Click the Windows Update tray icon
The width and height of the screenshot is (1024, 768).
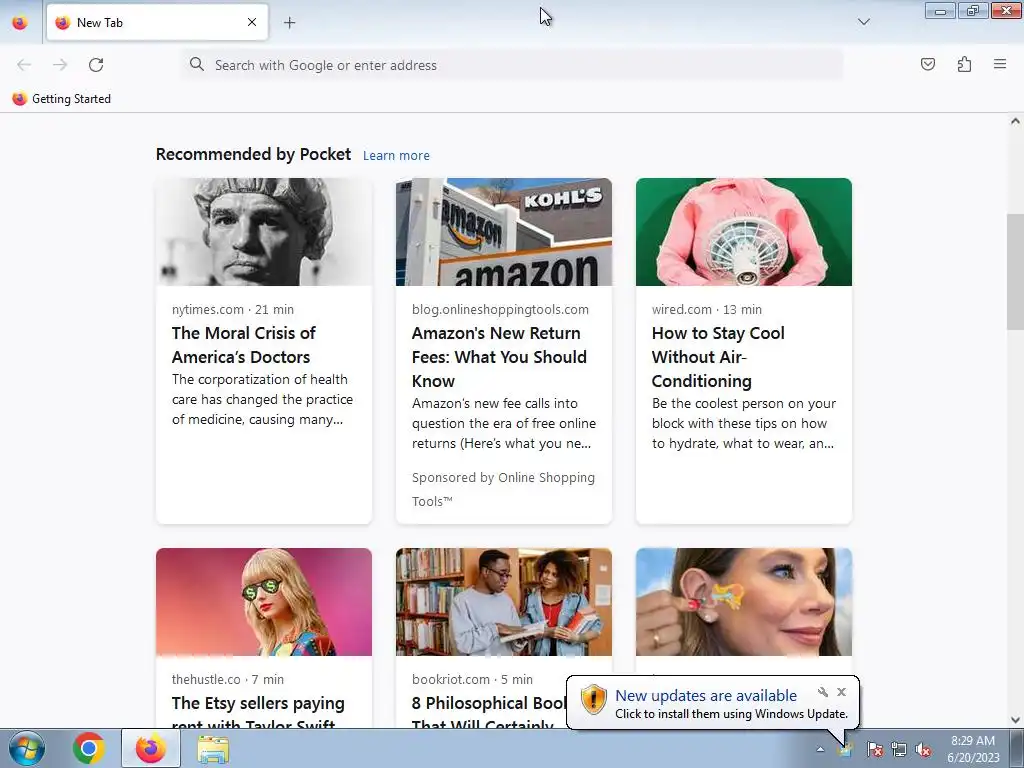pos(846,749)
